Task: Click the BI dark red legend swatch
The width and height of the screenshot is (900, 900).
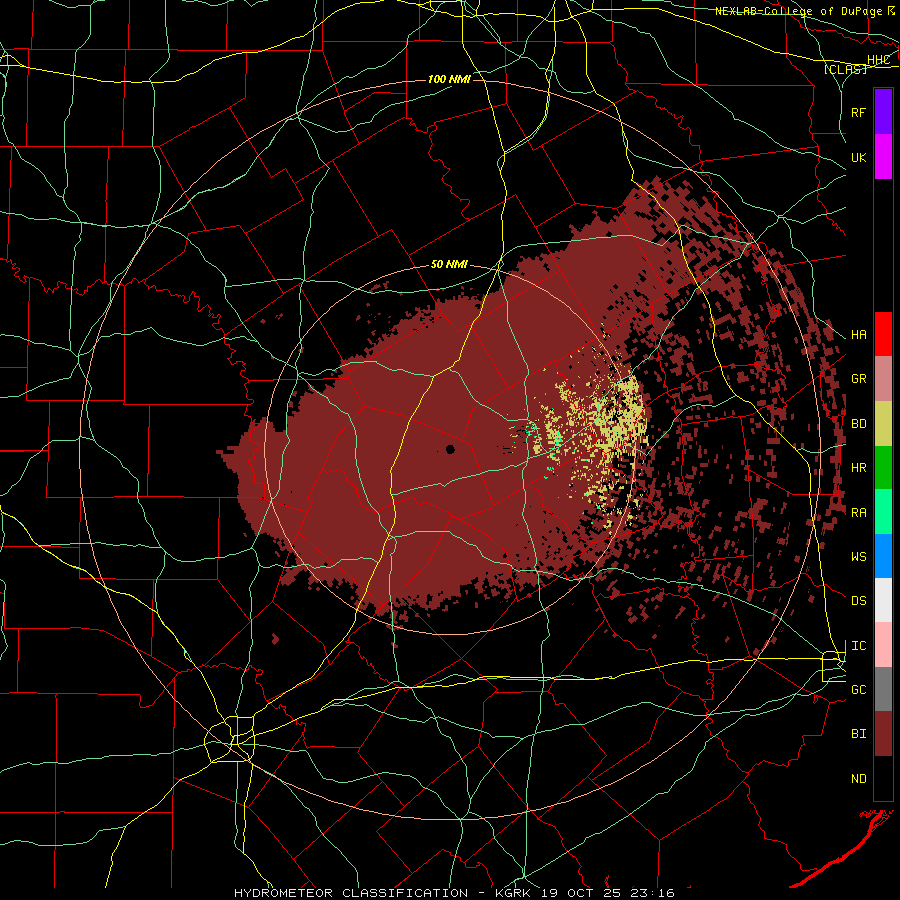Action: (883, 734)
